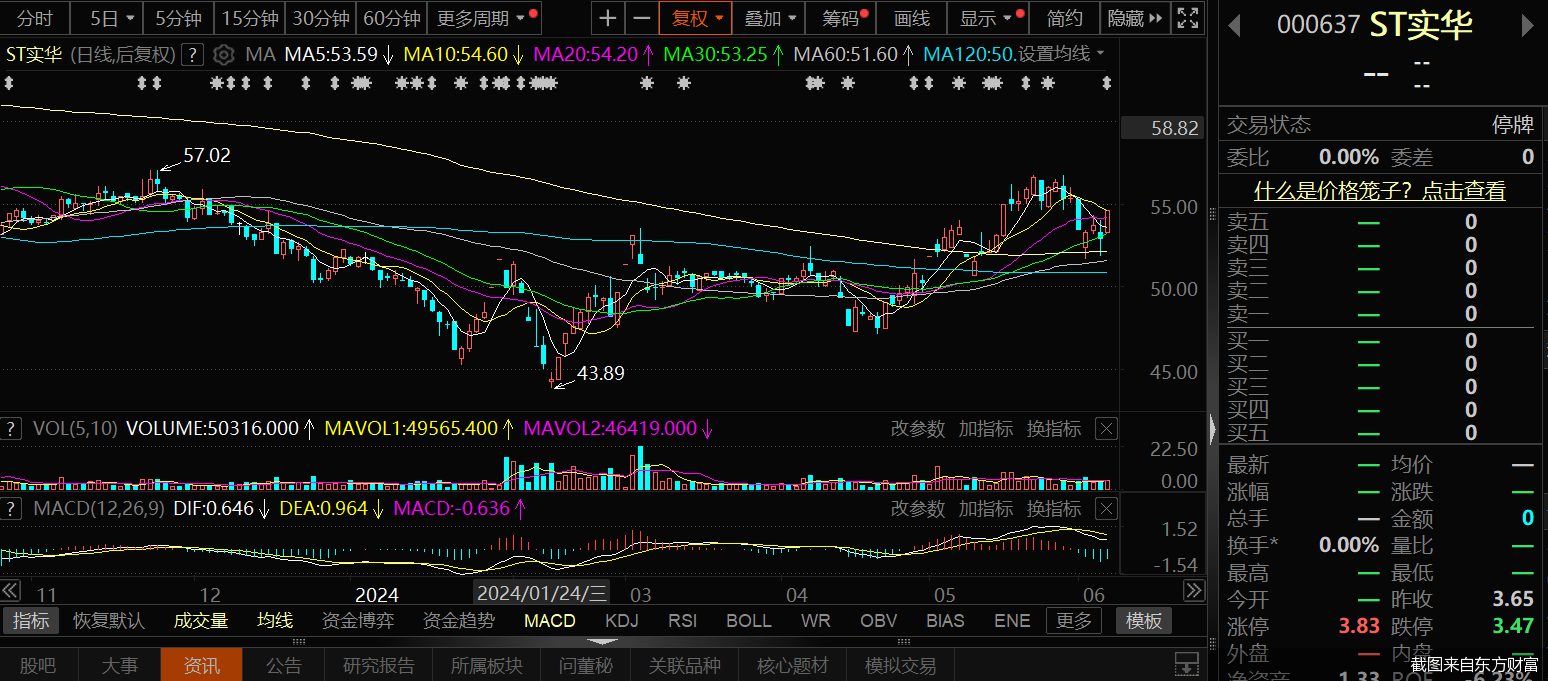Open 什么是价格笼子 link
The height and width of the screenshot is (681, 1548).
pos(1380,190)
